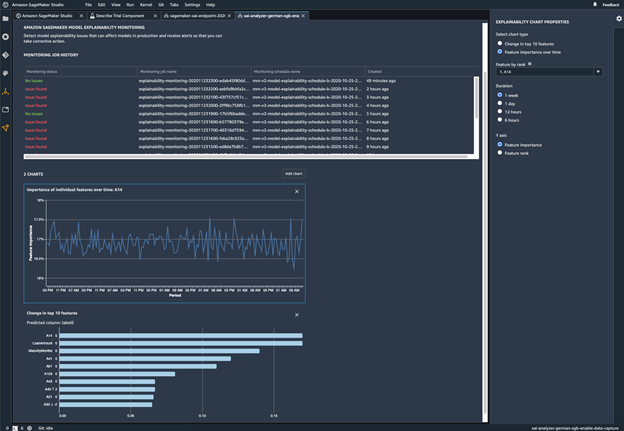The width and height of the screenshot is (624, 431).
Task: Select the '1 day' duration option
Action: (x=500, y=103)
